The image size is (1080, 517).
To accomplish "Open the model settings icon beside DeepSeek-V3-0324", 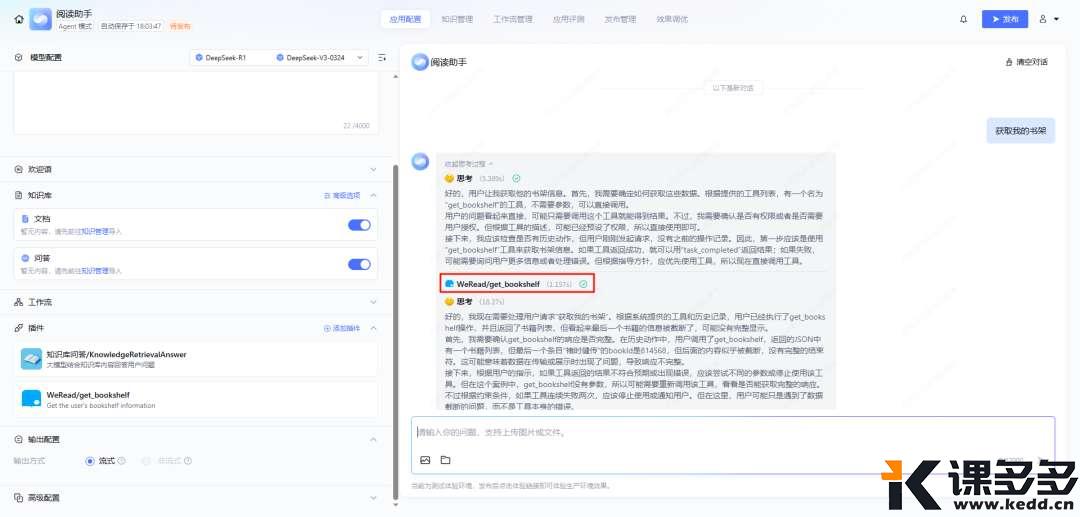I will [x=382, y=58].
